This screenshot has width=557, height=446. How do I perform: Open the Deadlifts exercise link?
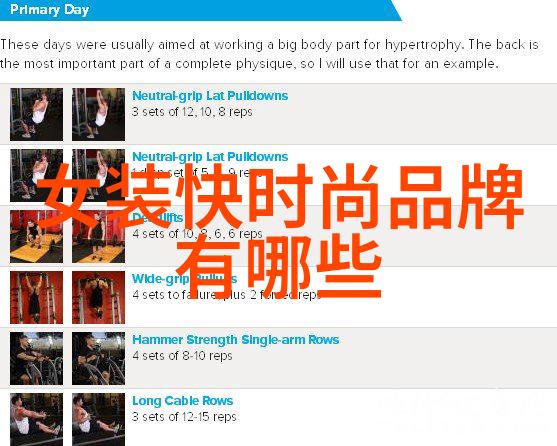(157, 218)
